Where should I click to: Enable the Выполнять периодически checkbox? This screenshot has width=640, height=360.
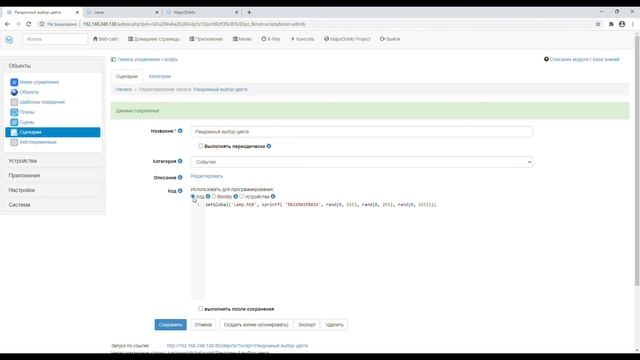(x=200, y=146)
